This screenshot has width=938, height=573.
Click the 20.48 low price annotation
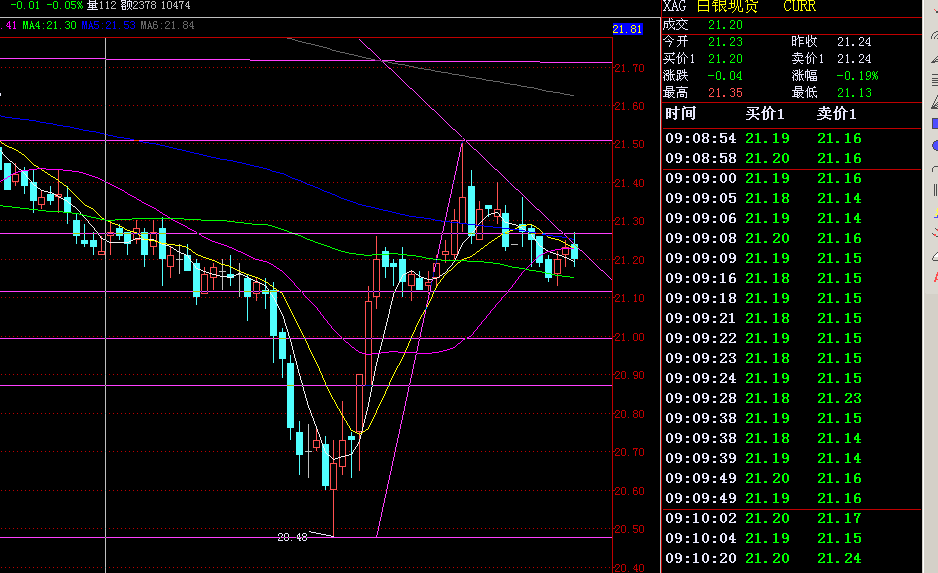[x=292, y=537]
